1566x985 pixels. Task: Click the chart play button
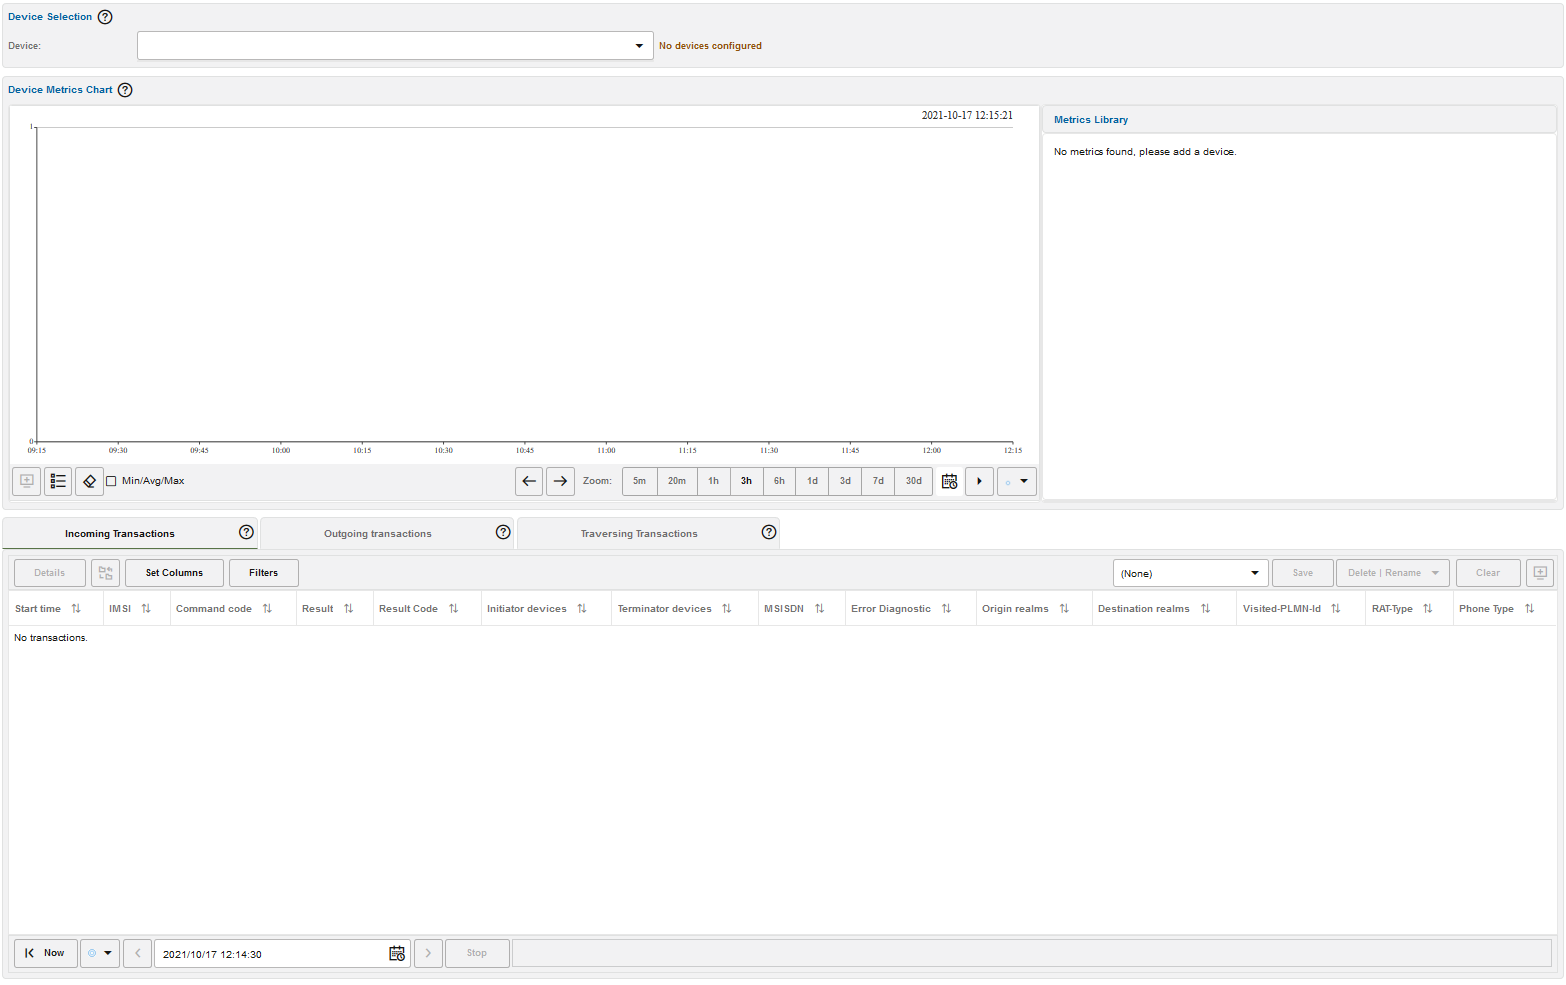click(x=979, y=481)
